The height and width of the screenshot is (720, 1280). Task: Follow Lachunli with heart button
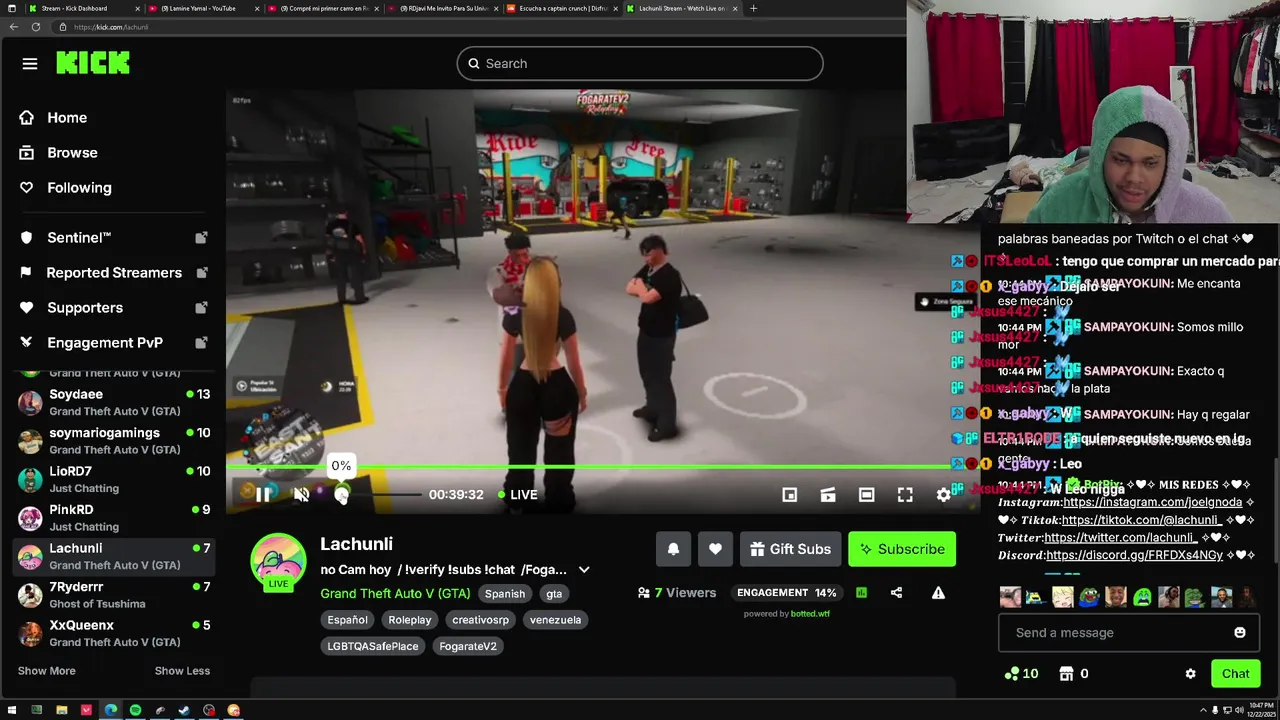(715, 549)
